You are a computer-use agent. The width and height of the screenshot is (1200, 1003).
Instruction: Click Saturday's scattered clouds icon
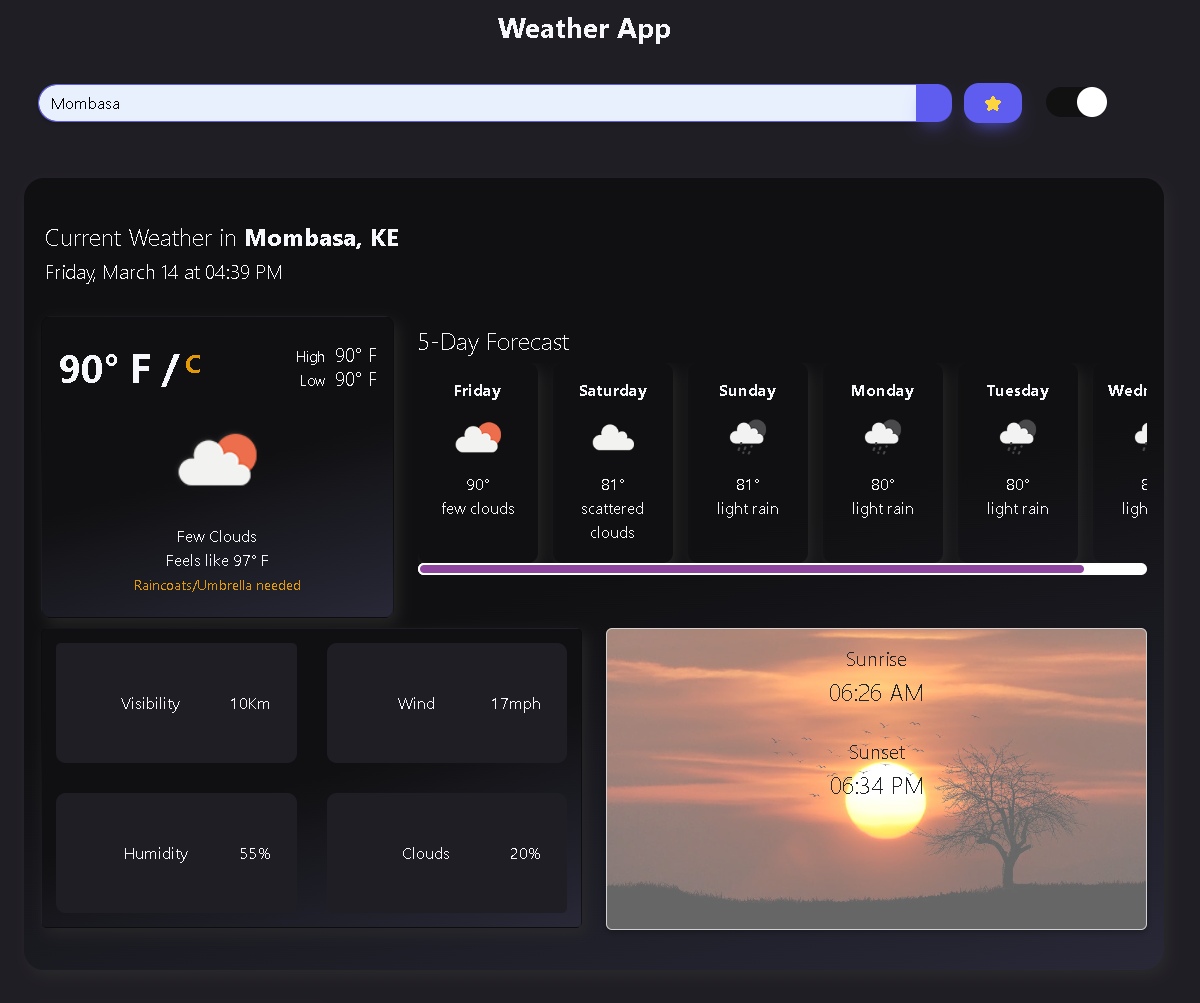(x=612, y=438)
